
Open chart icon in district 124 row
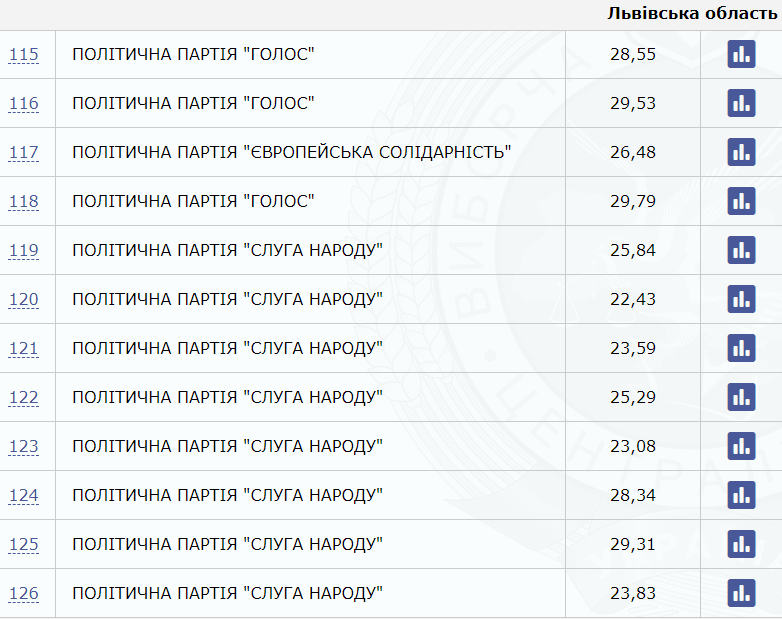(x=741, y=495)
